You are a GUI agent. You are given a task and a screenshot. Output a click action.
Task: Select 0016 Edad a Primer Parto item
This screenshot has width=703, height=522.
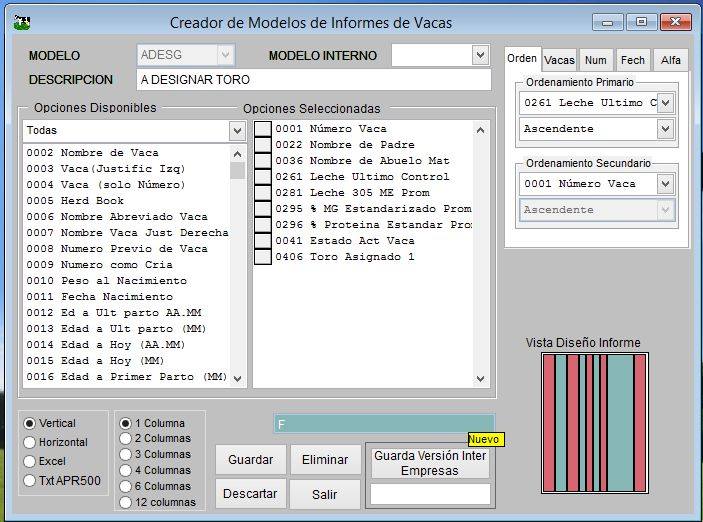(127, 377)
